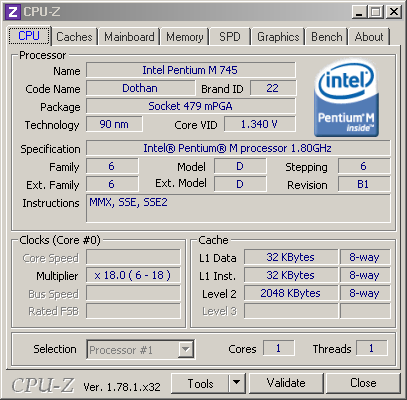Click the empty Core Speed field
Image resolution: width=407 pixels, height=400 pixels.
tap(133, 258)
